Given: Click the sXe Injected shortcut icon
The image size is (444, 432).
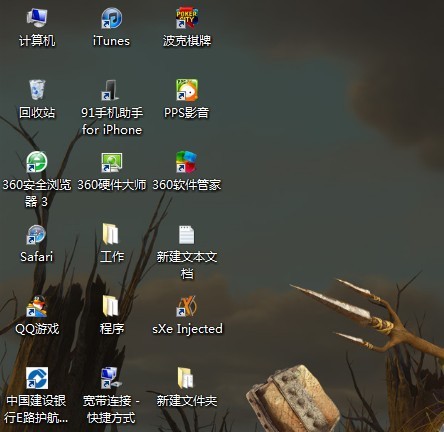Looking at the screenshot, I should pyautogui.click(x=187, y=306).
